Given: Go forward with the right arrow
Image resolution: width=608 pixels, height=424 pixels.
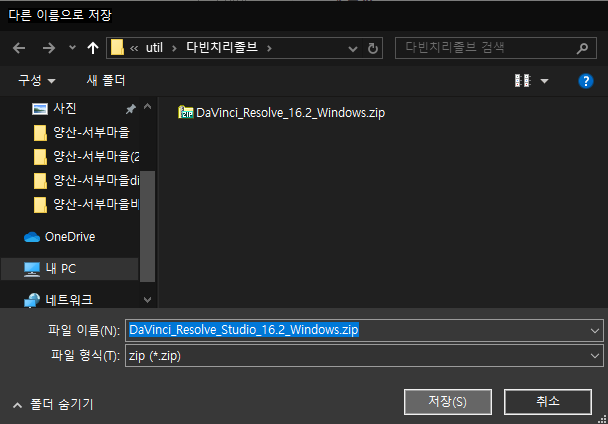Looking at the screenshot, I should (x=49, y=48).
